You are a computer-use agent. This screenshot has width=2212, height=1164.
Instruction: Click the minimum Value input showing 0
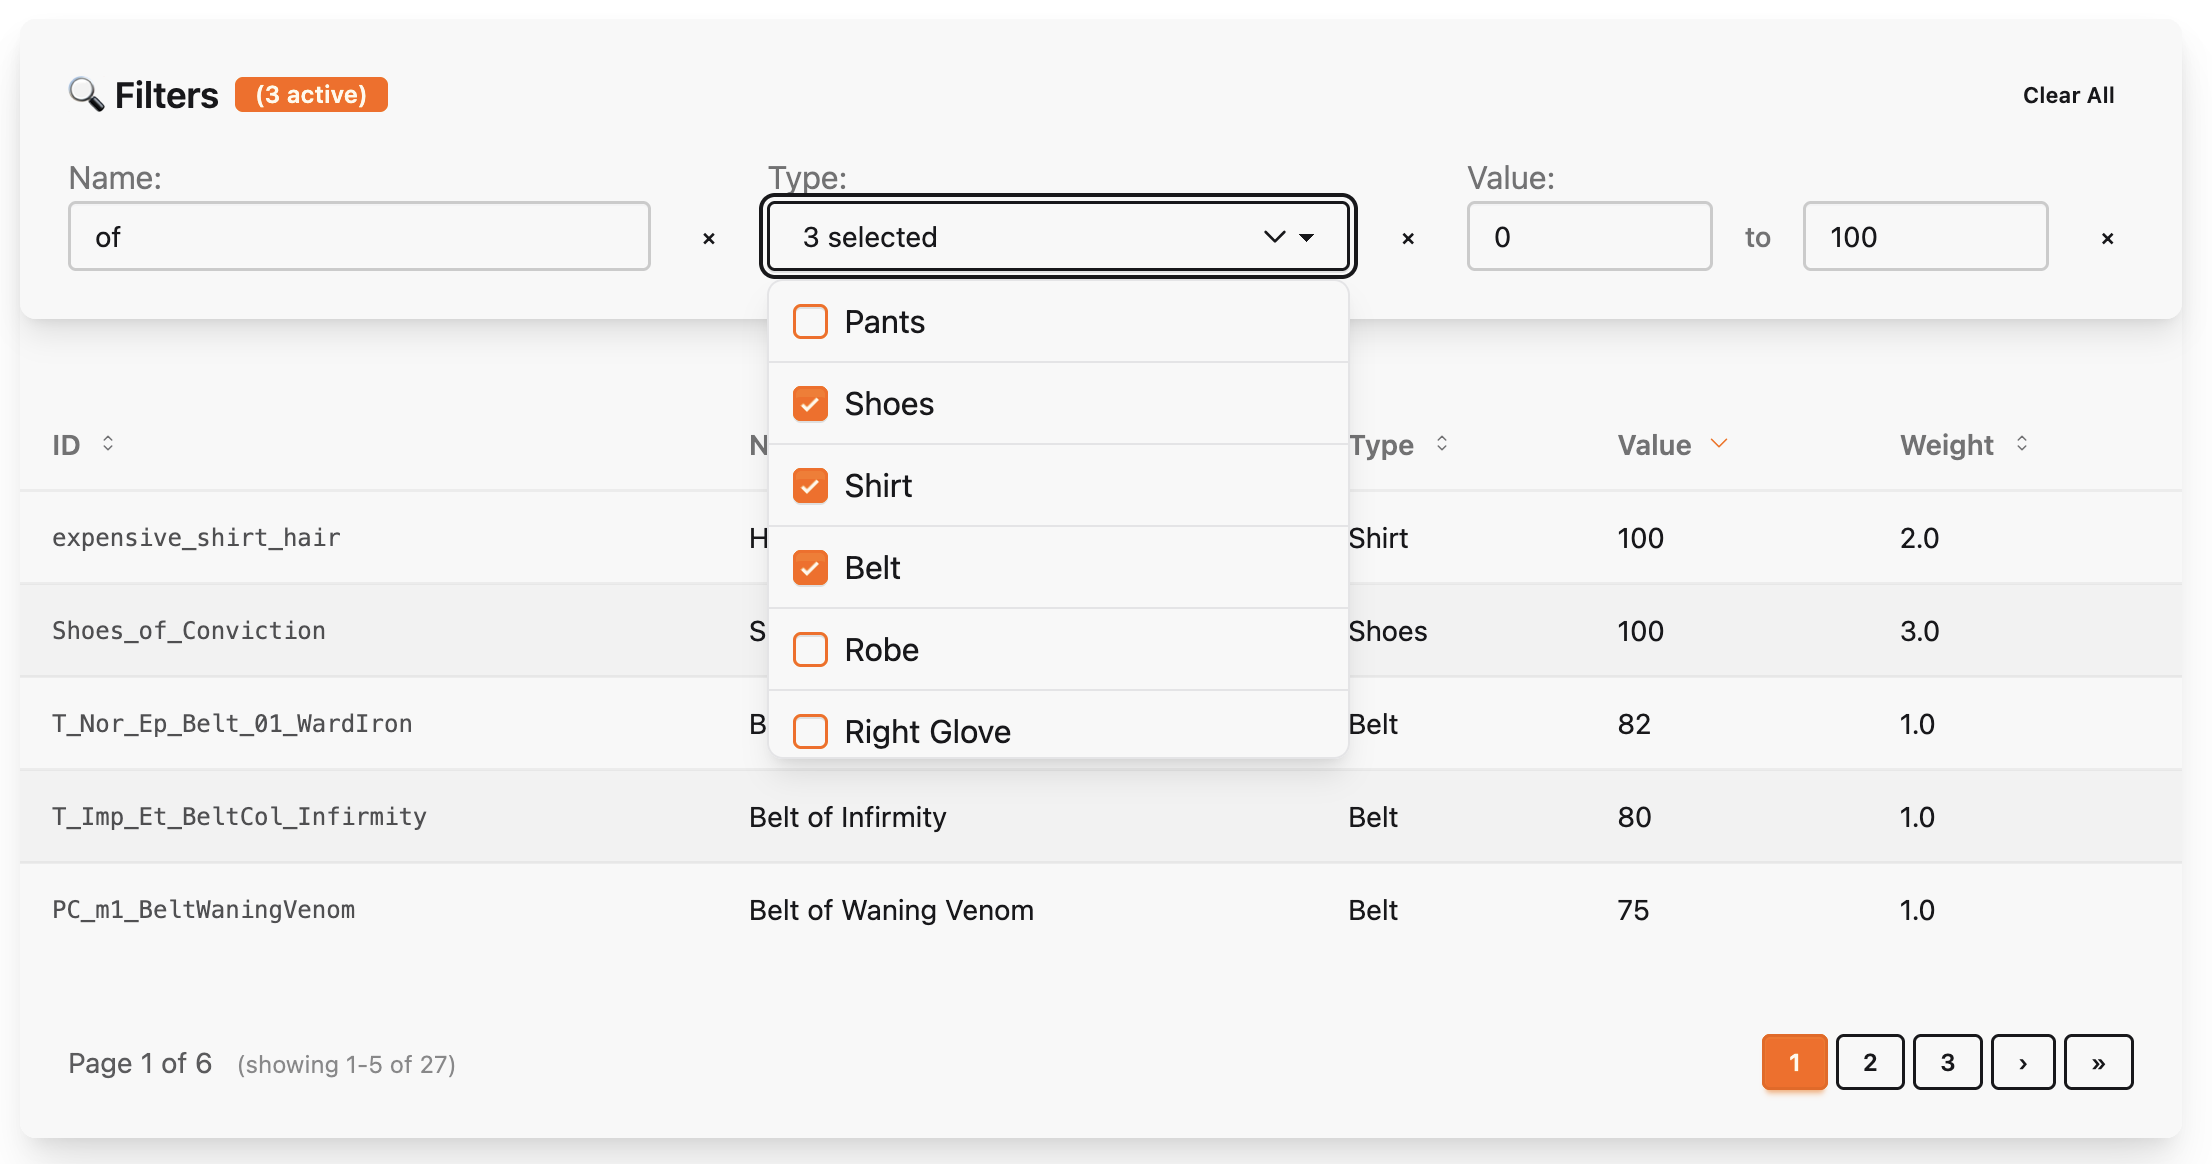(1589, 237)
